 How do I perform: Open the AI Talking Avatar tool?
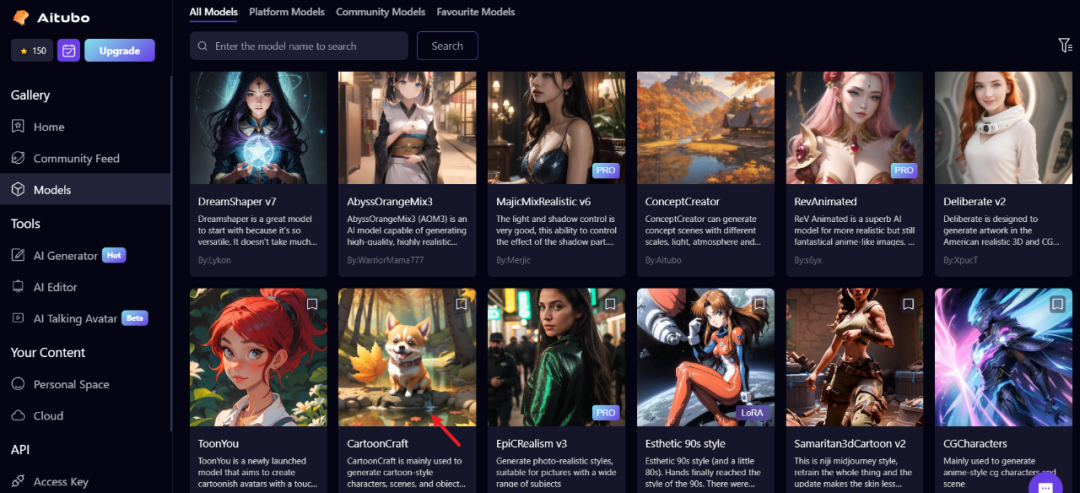point(75,318)
